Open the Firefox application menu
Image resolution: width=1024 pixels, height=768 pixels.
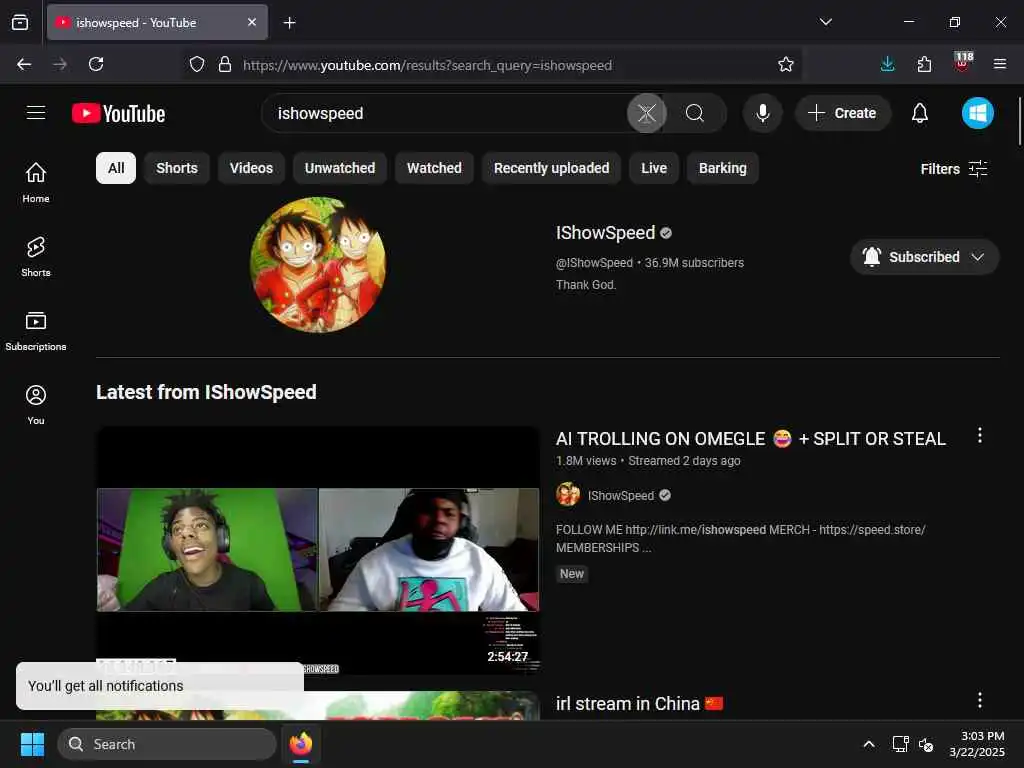1000,64
